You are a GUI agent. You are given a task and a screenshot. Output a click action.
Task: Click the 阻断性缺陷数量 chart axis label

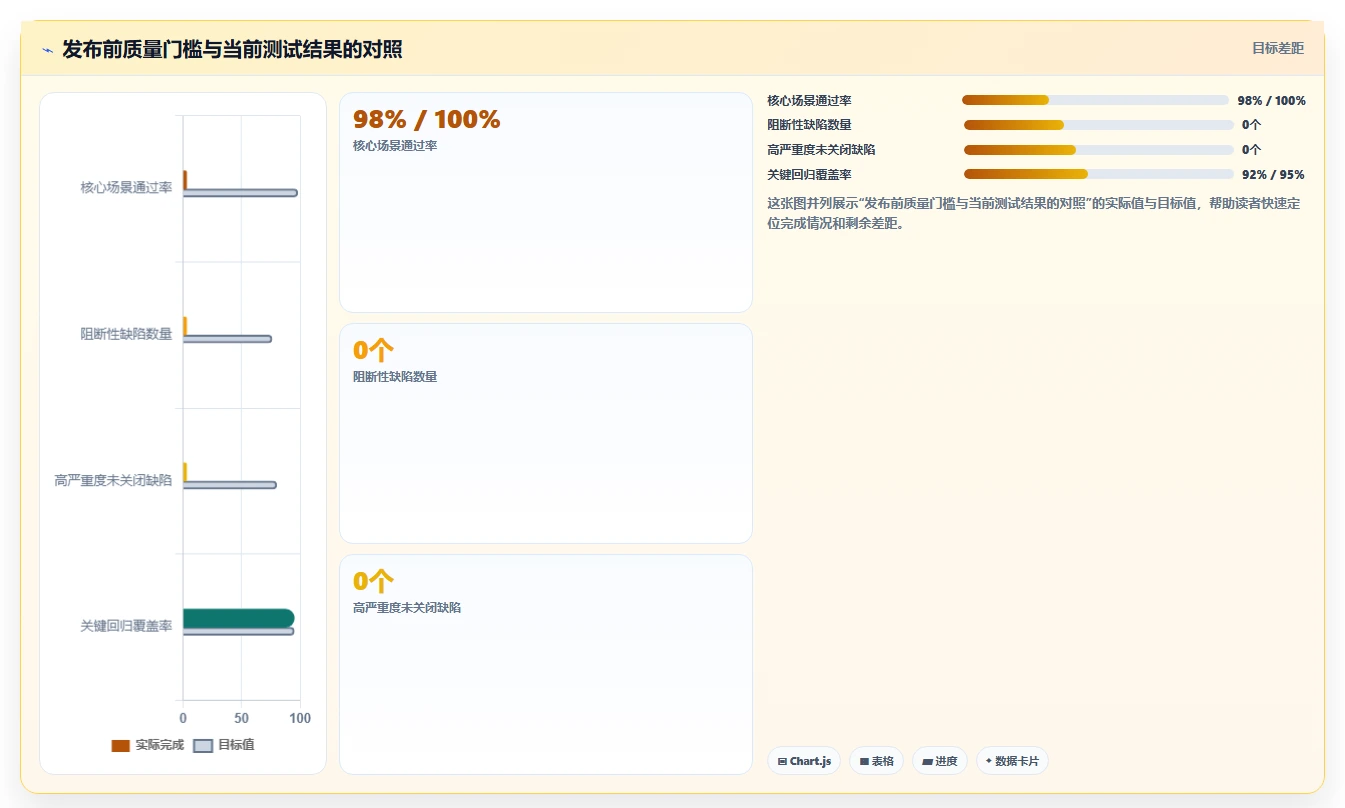click(126, 334)
